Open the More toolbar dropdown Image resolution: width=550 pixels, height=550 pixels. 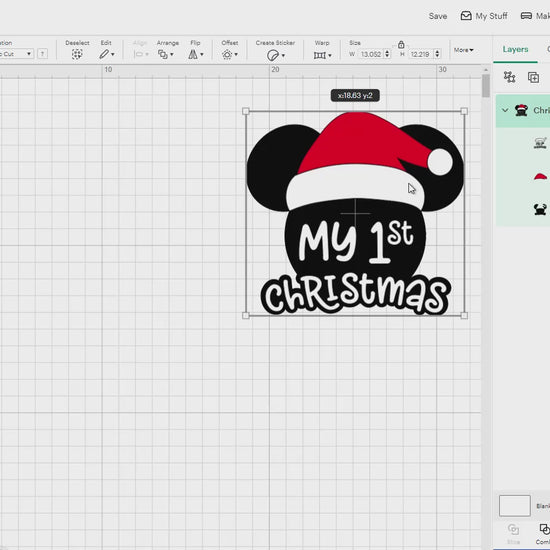463,50
